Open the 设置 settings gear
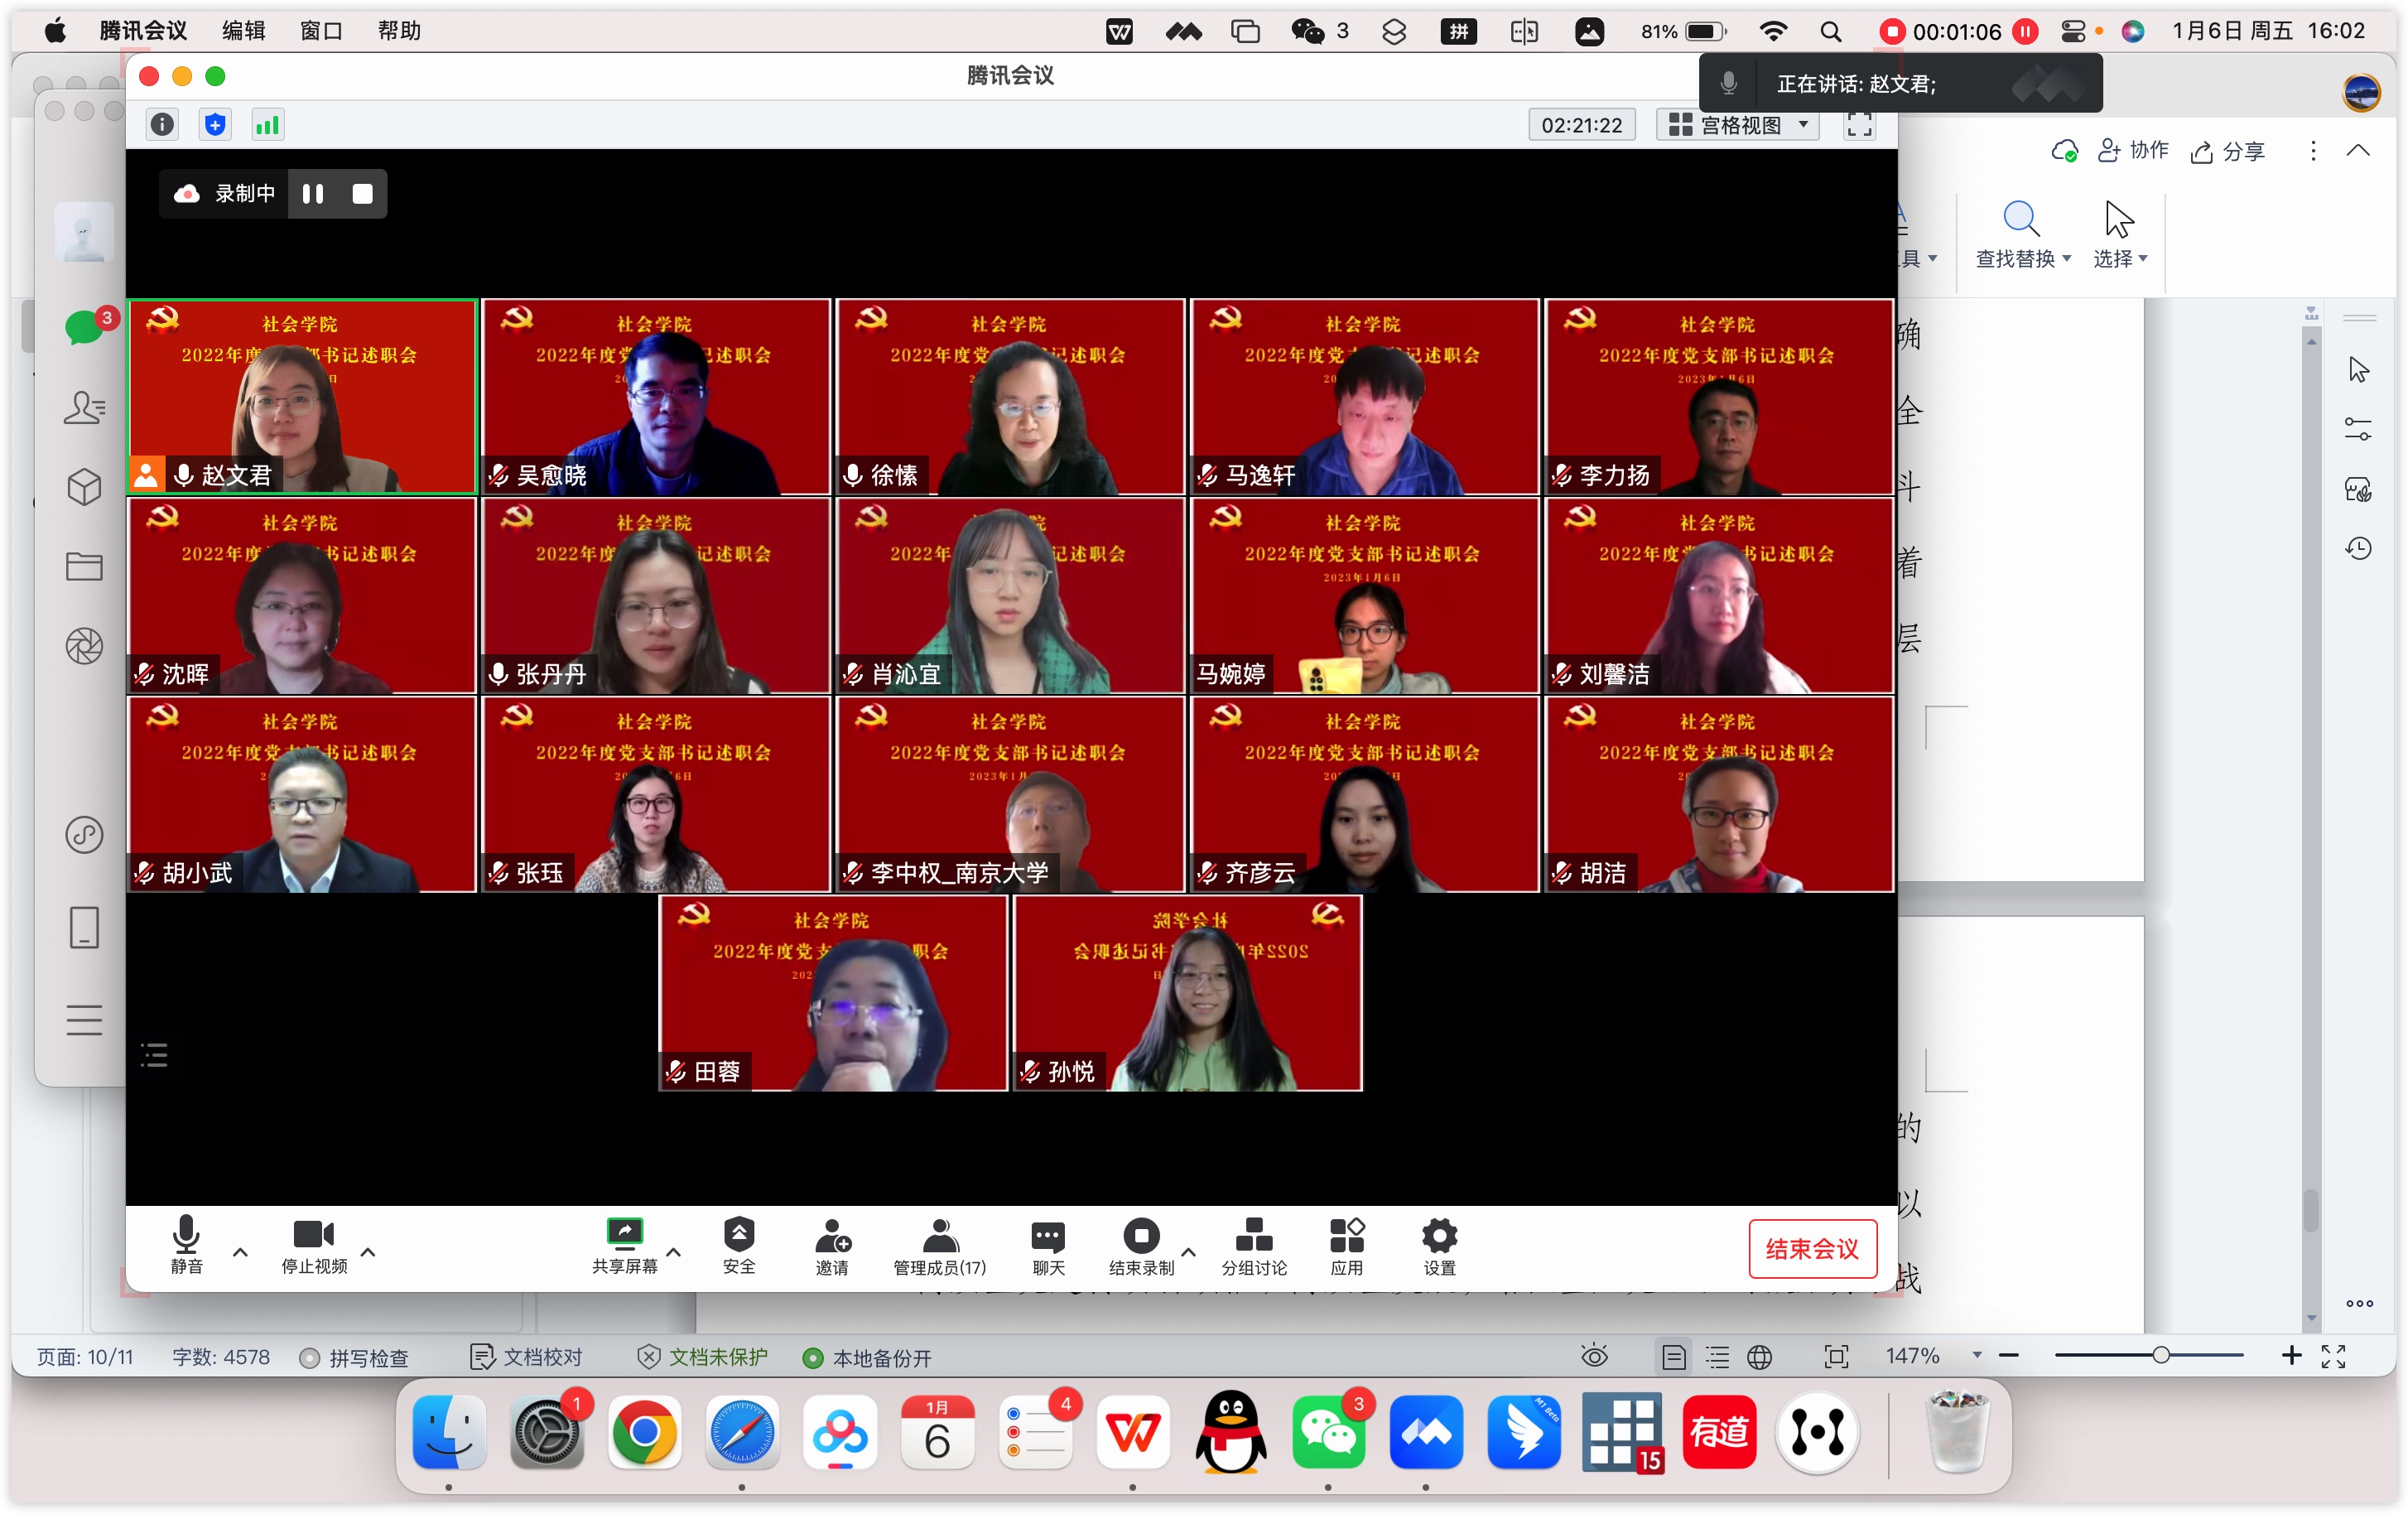Image resolution: width=2408 pixels, height=1514 pixels. pyautogui.click(x=1438, y=1238)
